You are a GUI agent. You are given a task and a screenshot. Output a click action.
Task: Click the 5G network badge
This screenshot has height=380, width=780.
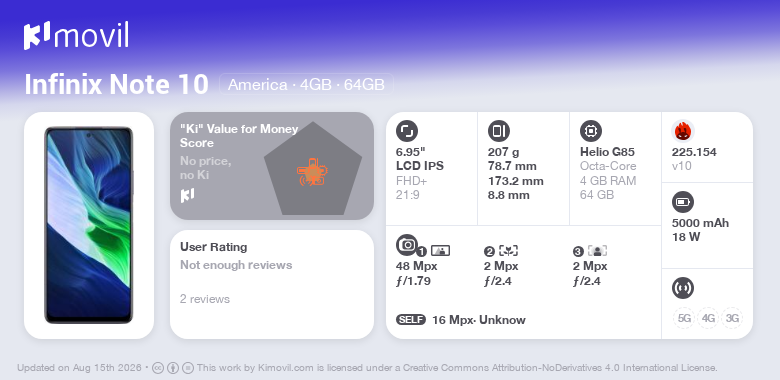[684, 318]
